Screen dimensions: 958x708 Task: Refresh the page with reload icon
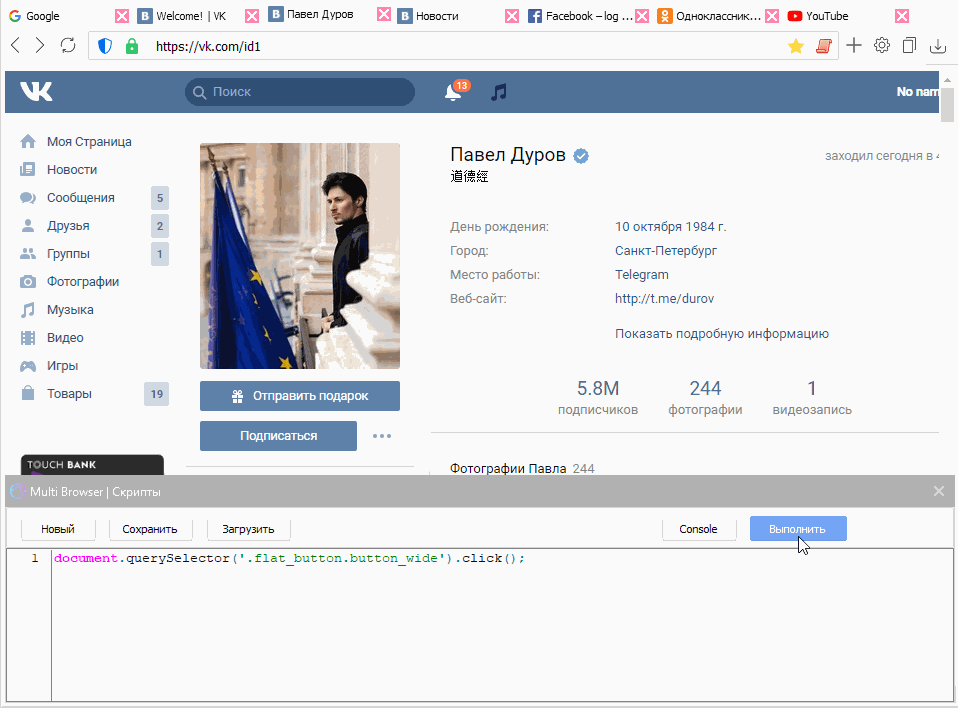(67, 45)
